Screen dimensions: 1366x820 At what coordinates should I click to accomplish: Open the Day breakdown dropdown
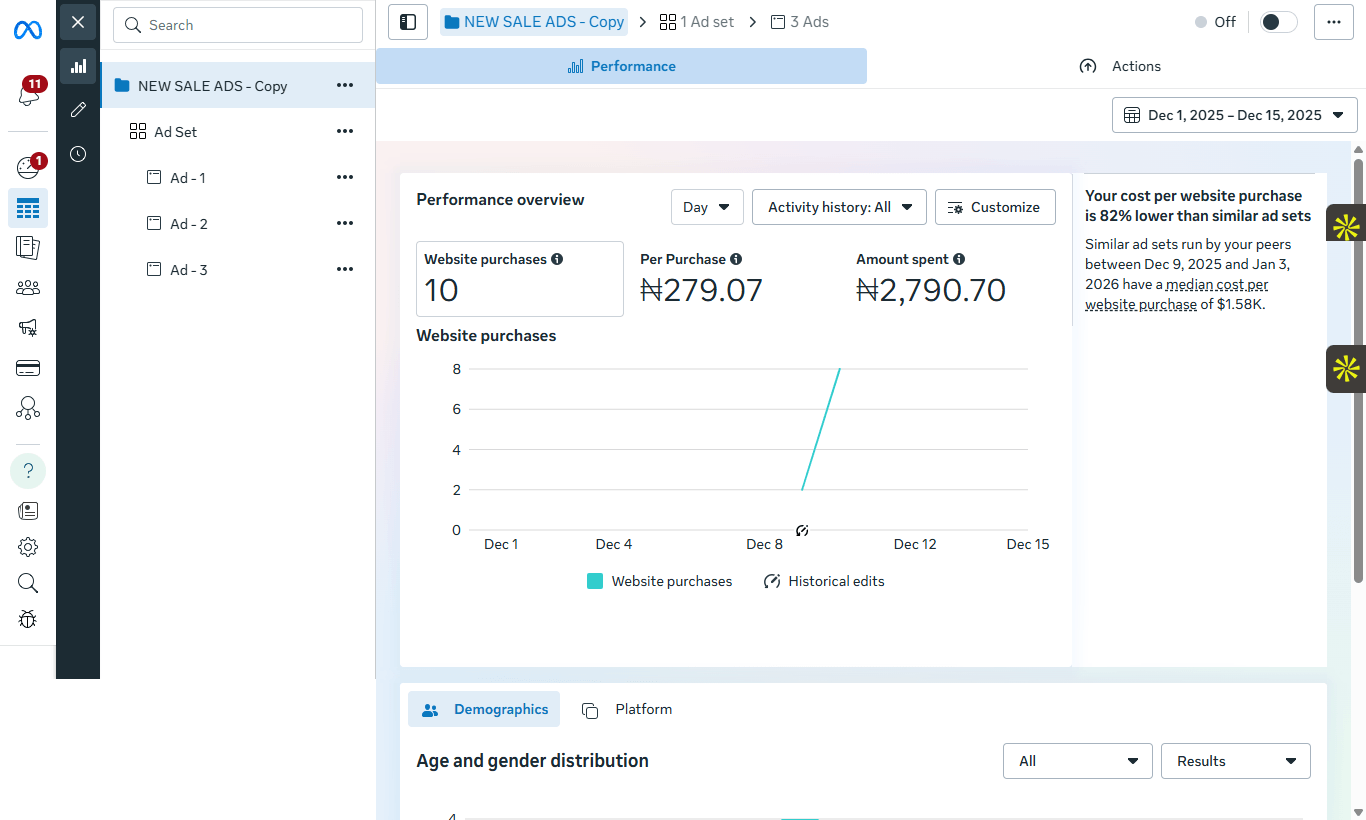pos(707,207)
